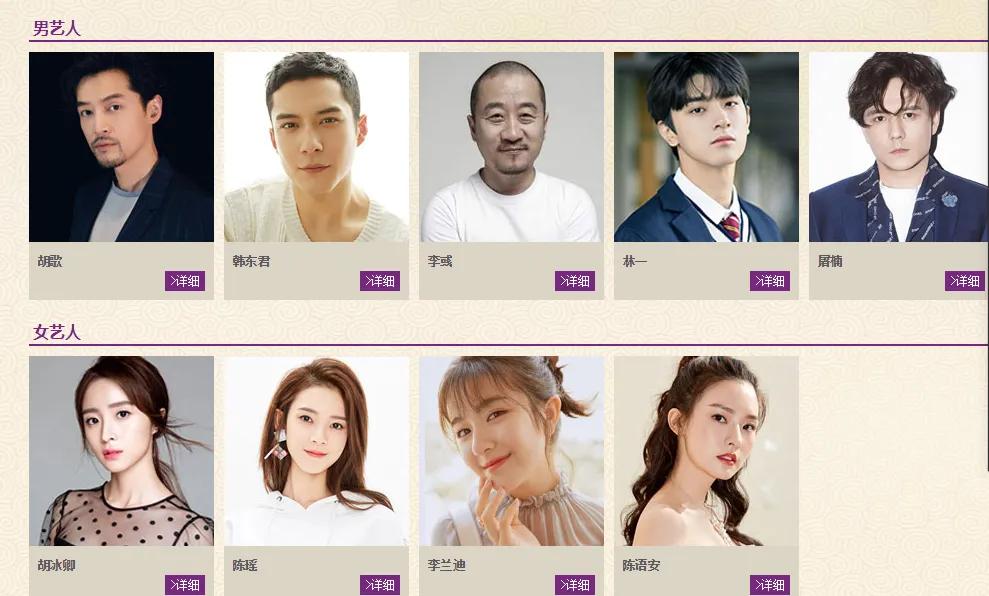989x596 pixels.
Task: Open 胡冰卿 portrait thumbnail
Action: click(x=121, y=451)
